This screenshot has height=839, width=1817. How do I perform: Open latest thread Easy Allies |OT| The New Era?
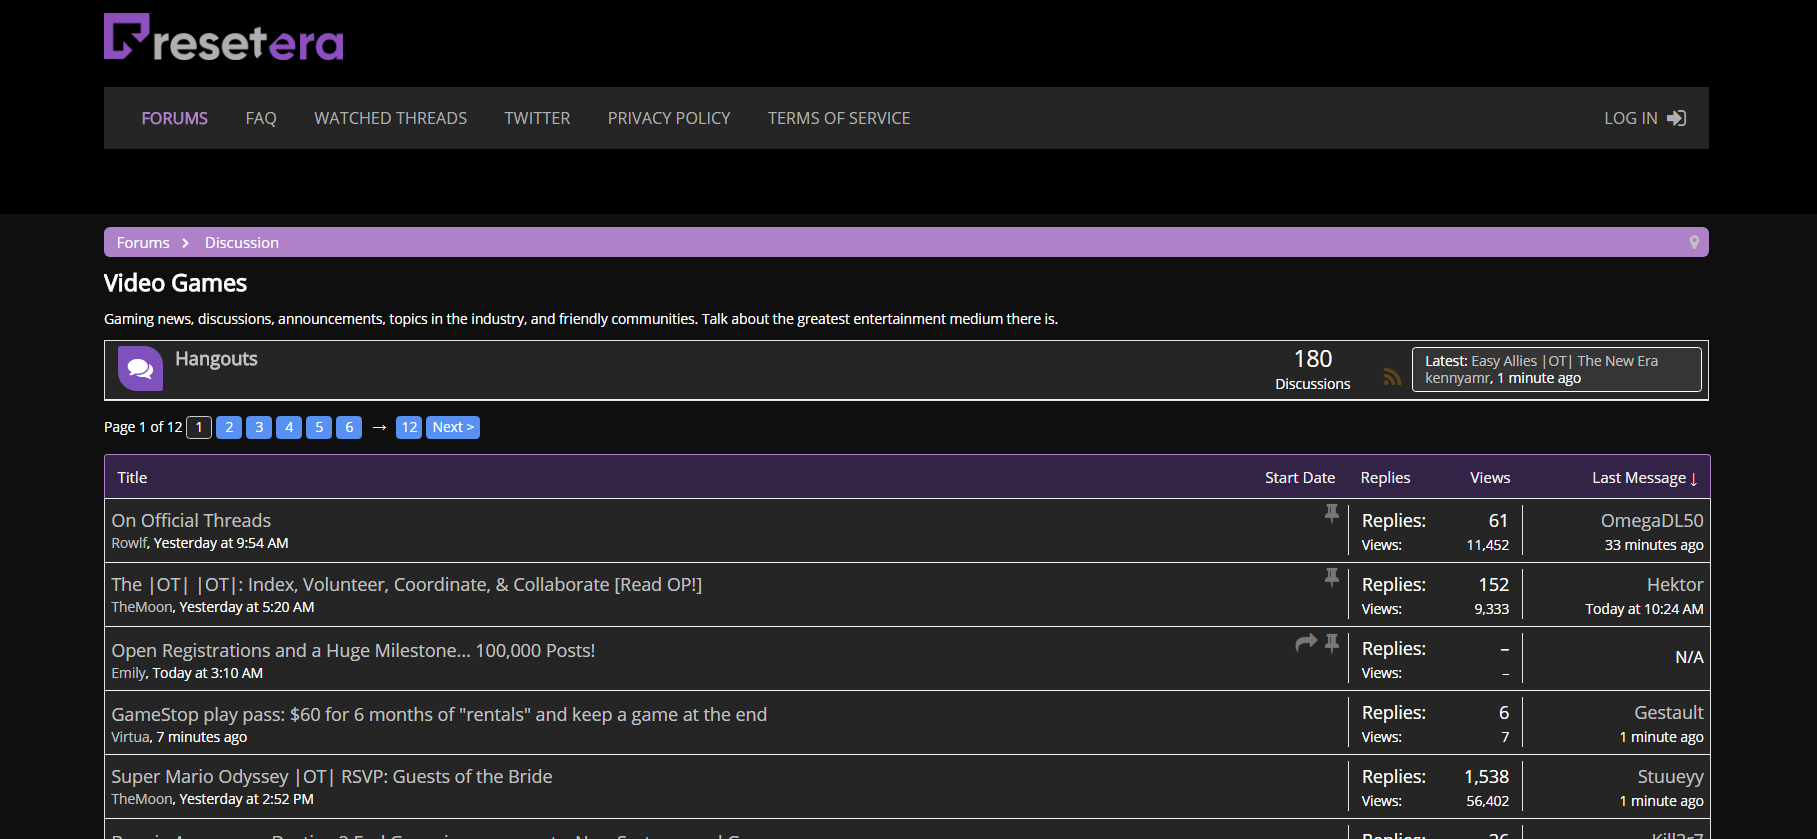pyautogui.click(x=1564, y=361)
